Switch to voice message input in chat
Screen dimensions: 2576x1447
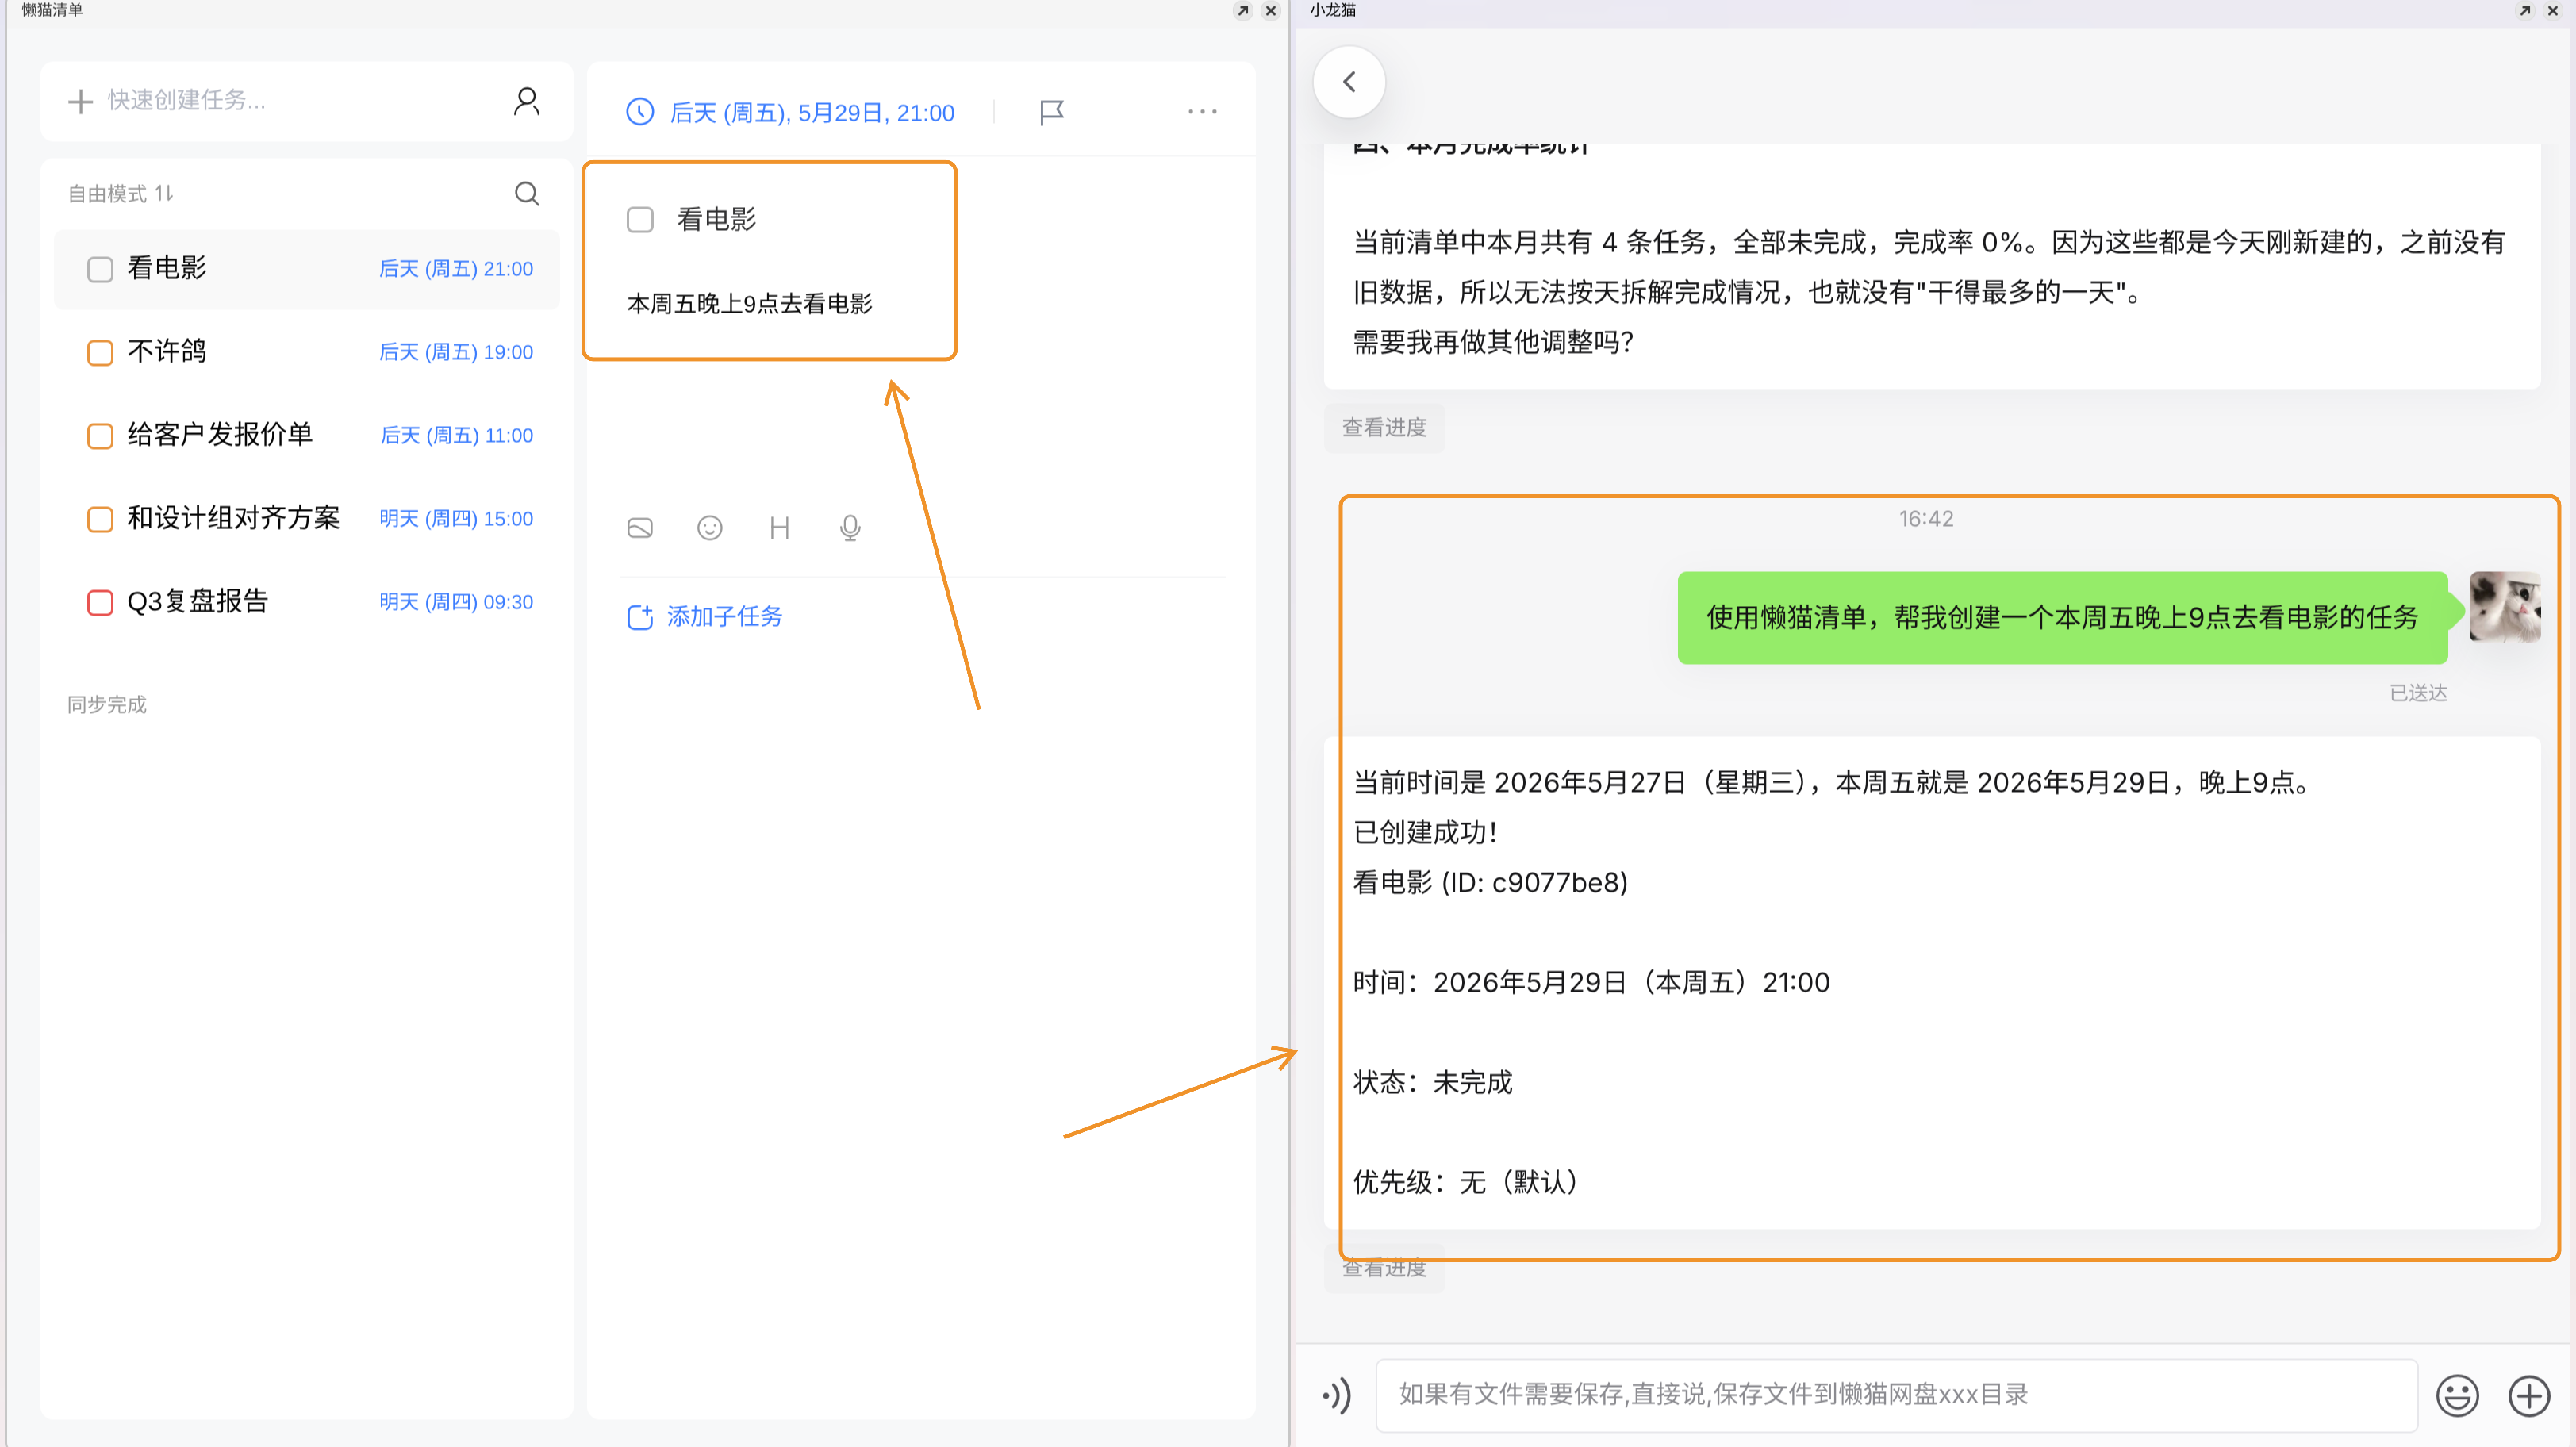pyautogui.click(x=1338, y=1395)
